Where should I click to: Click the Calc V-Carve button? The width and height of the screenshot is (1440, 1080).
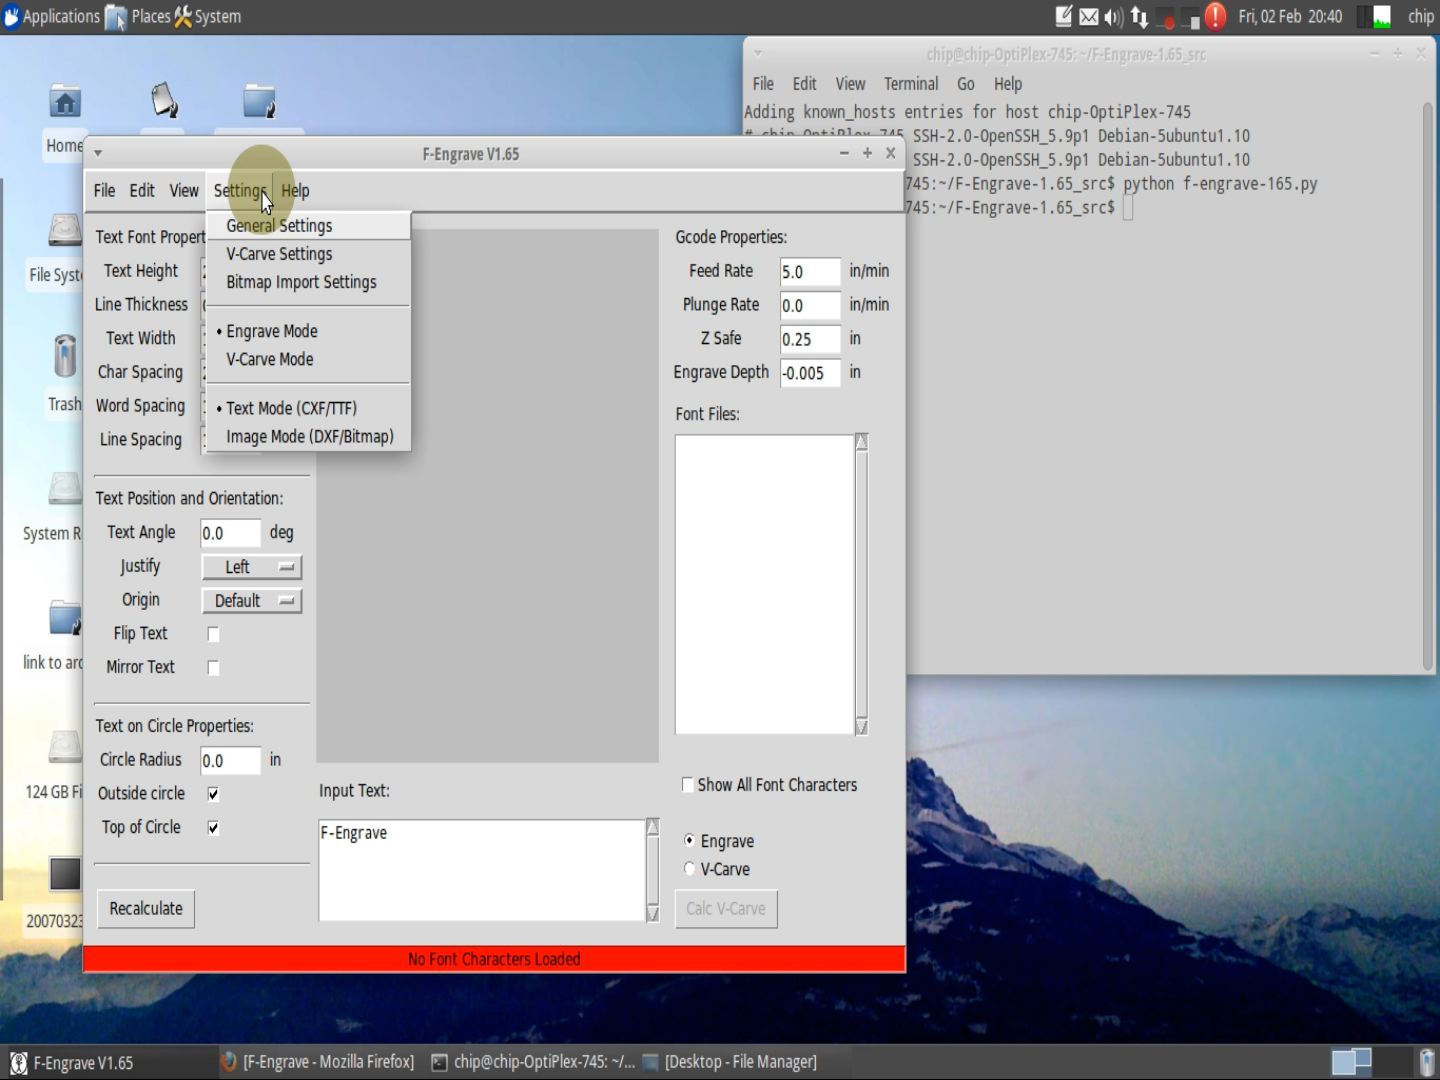726,908
